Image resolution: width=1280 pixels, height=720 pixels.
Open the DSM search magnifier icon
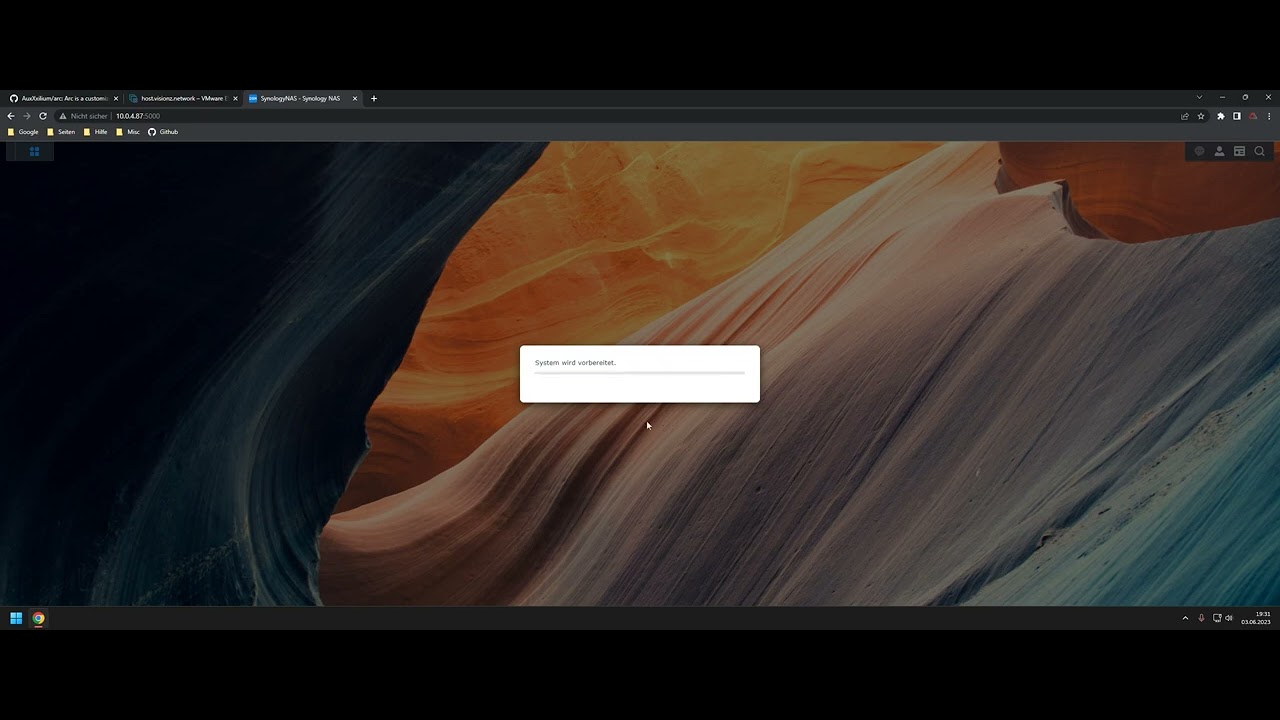1259,152
